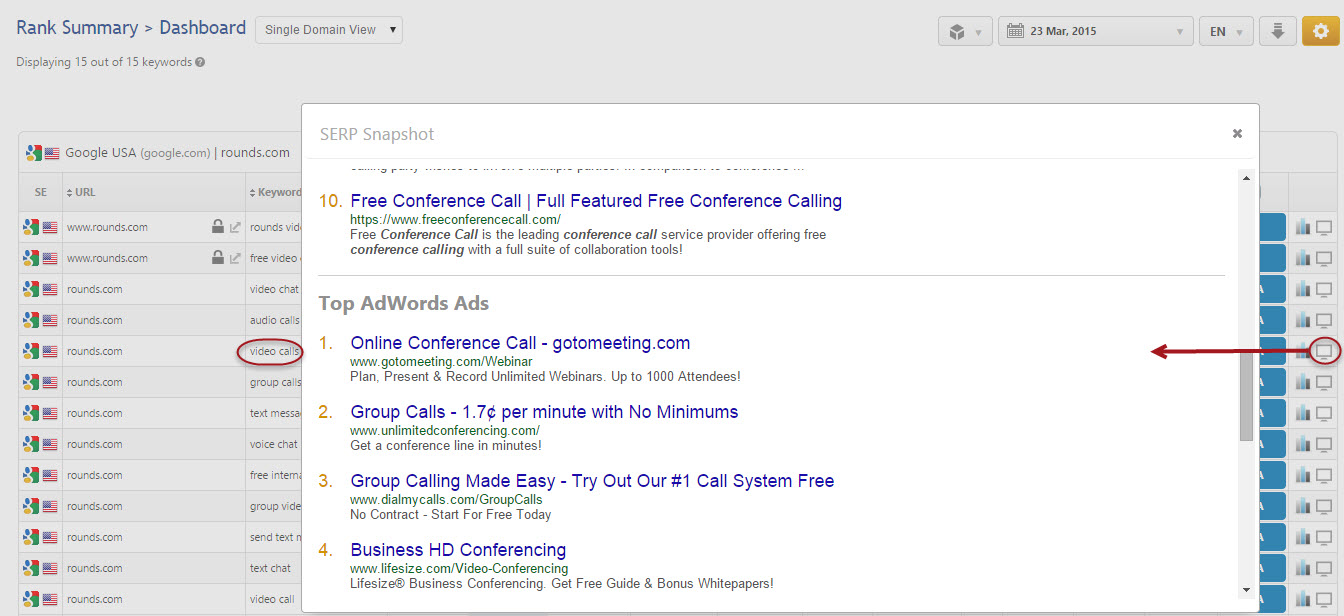Expand the EN language dropdown
The height and width of the screenshot is (616, 1344).
1225,31
